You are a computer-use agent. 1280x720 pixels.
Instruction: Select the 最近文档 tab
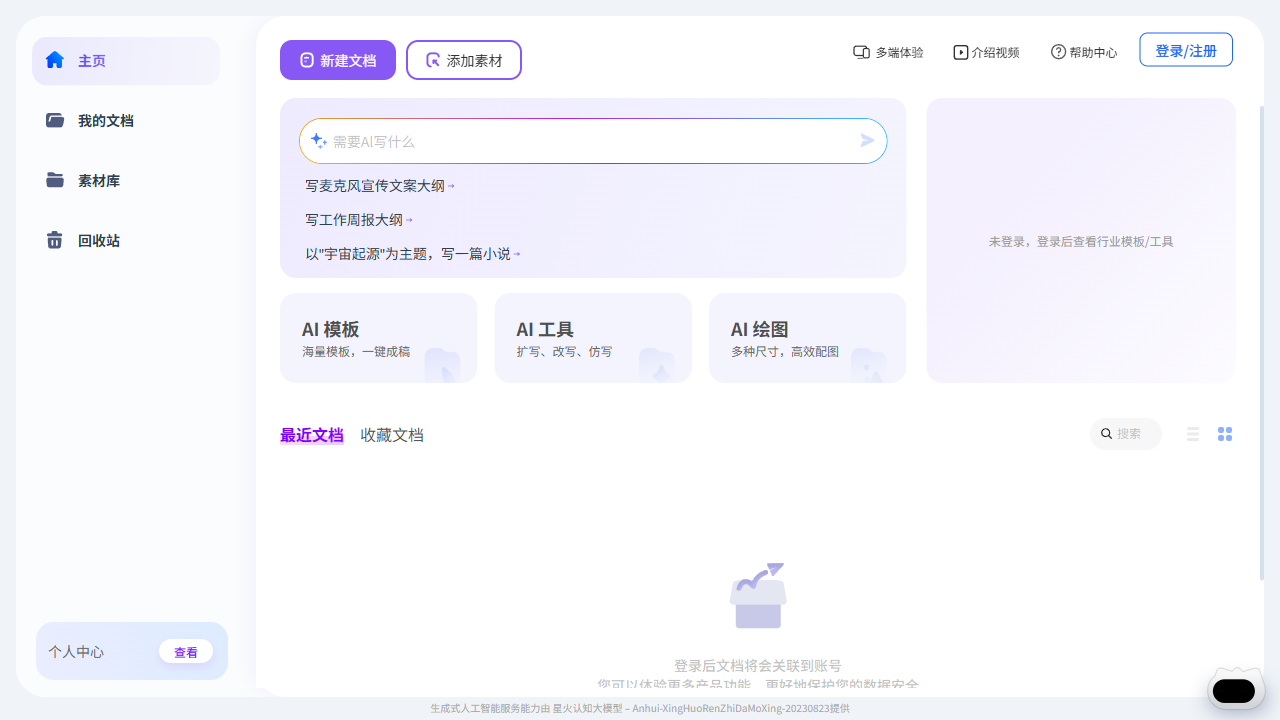(312, 435)
